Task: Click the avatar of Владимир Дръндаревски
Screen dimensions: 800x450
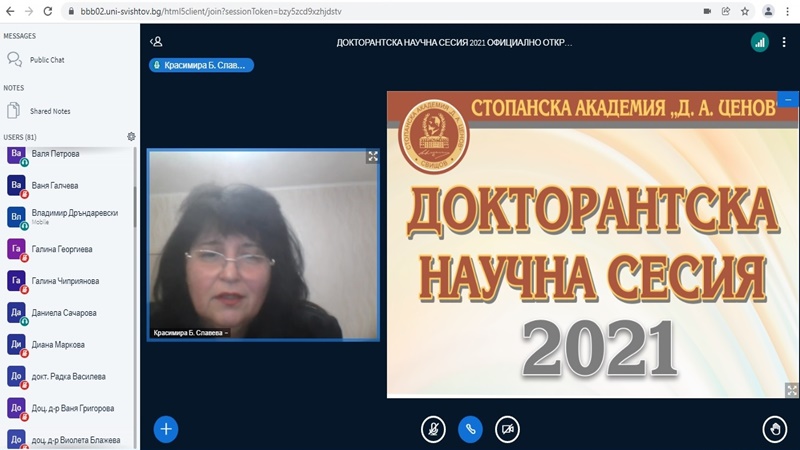Action: coord(16,217)
